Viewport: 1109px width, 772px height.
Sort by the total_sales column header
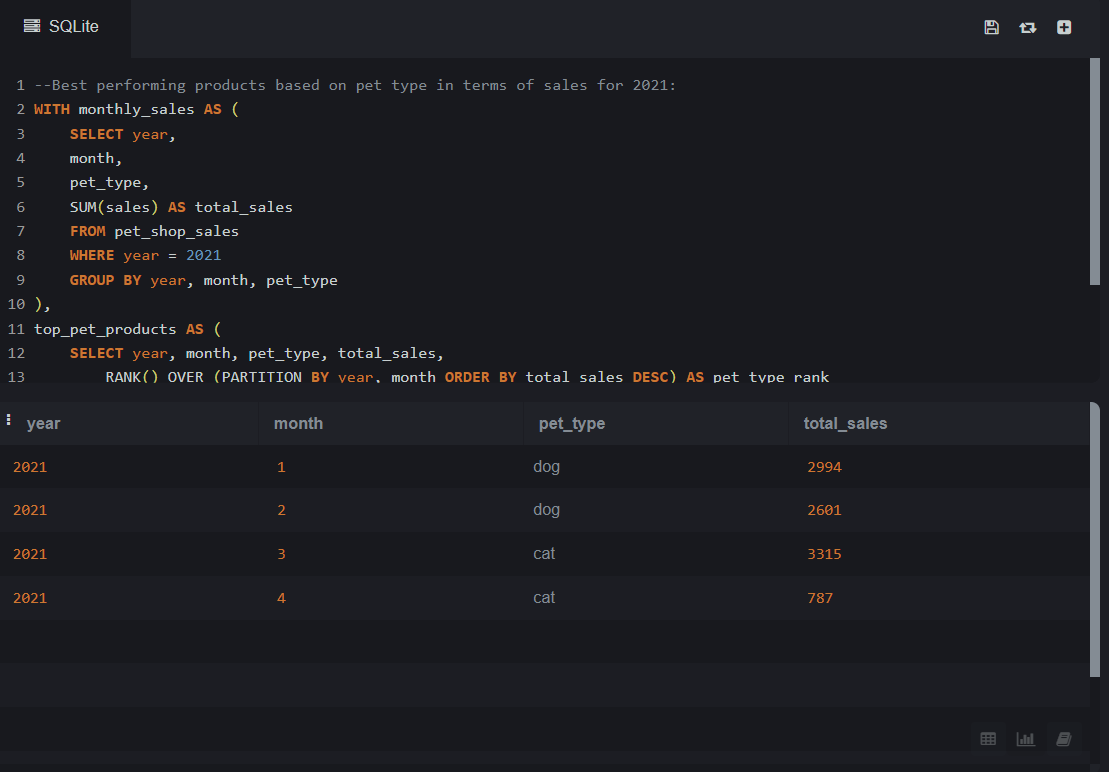(844, 423)
